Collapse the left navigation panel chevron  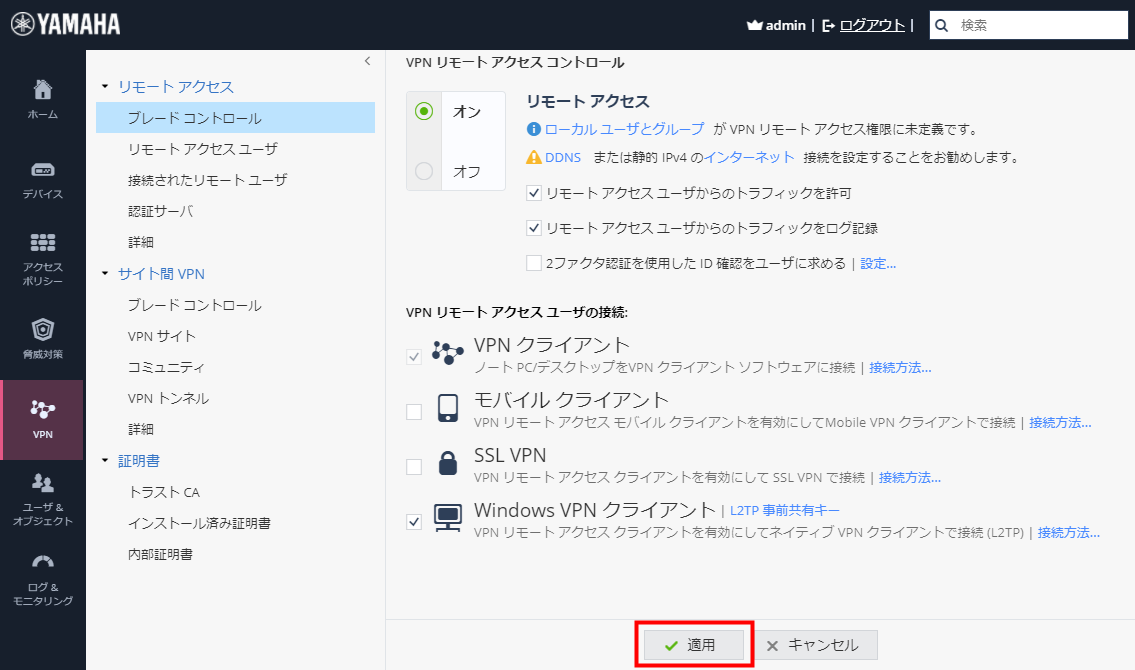tap(367, 62)
